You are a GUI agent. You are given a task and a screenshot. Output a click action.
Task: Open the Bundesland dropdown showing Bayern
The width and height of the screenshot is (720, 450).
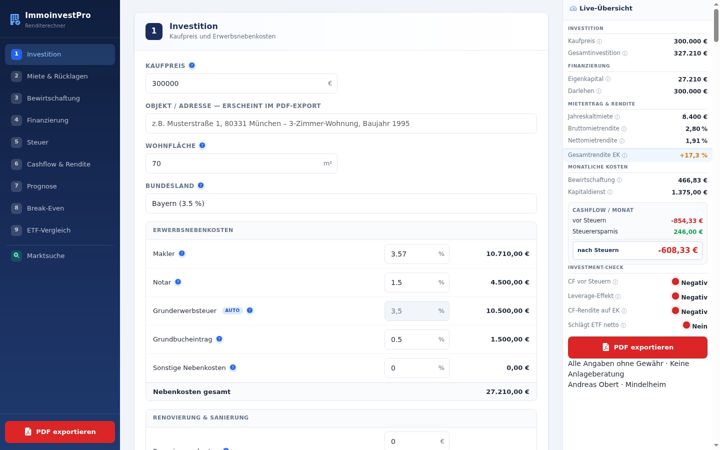(x=341, y=203)
